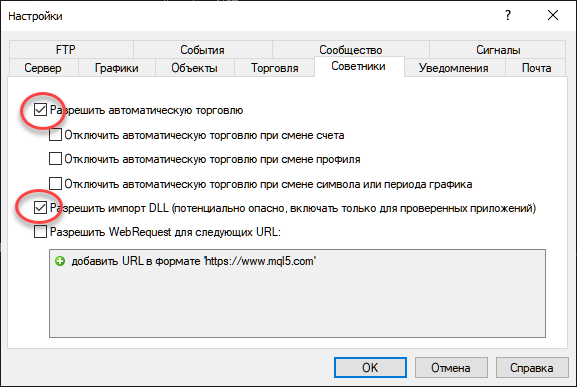This screenshot has width=577, height=387.
Task: Go to the Графики tab
Action: click(117, 68)
